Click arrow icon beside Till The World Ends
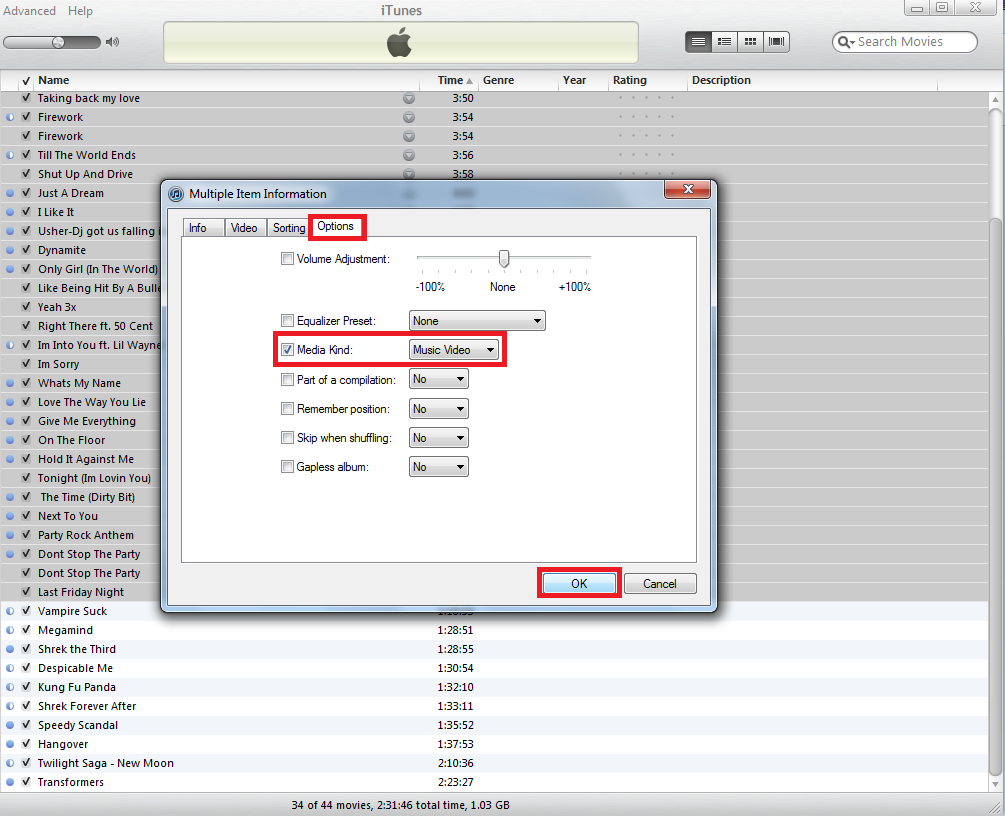Image resolution: width=1005 pixels, height=816 pixels. 408,156
